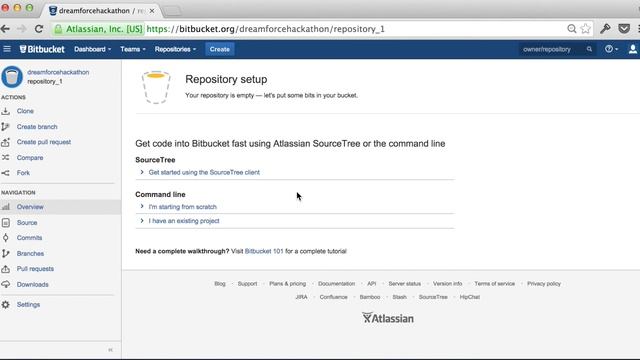Click the Source file icon

click(x=6, y=222)
